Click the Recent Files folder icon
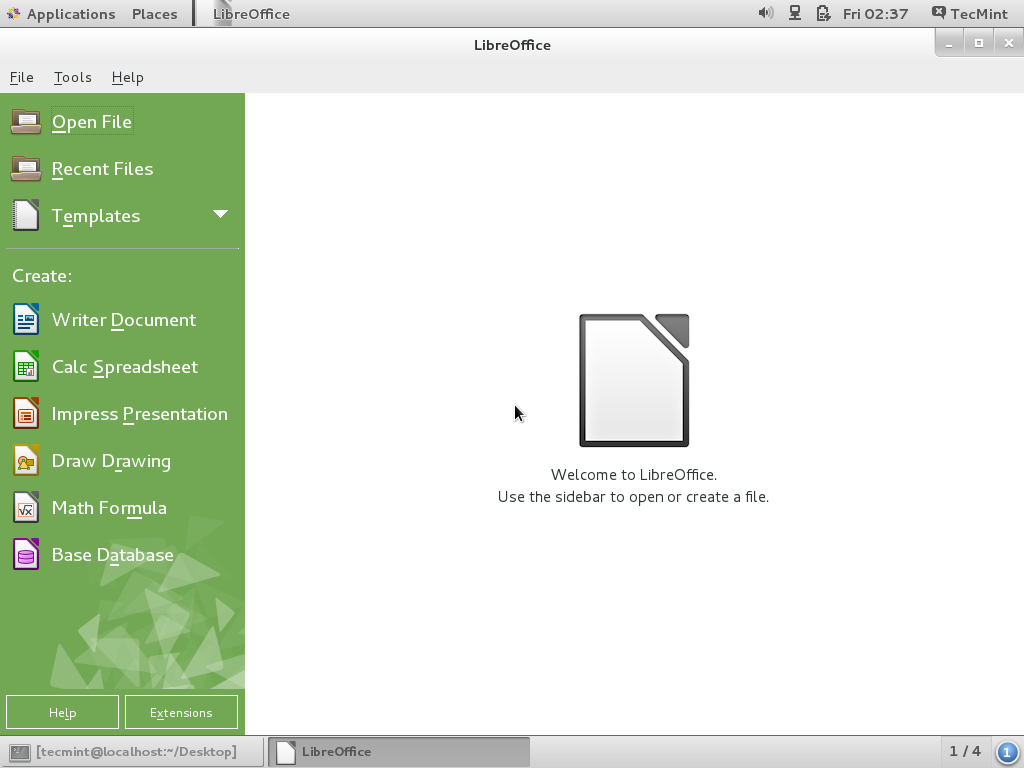Screen dimensions: 1024x768 [x=26, y=168]
